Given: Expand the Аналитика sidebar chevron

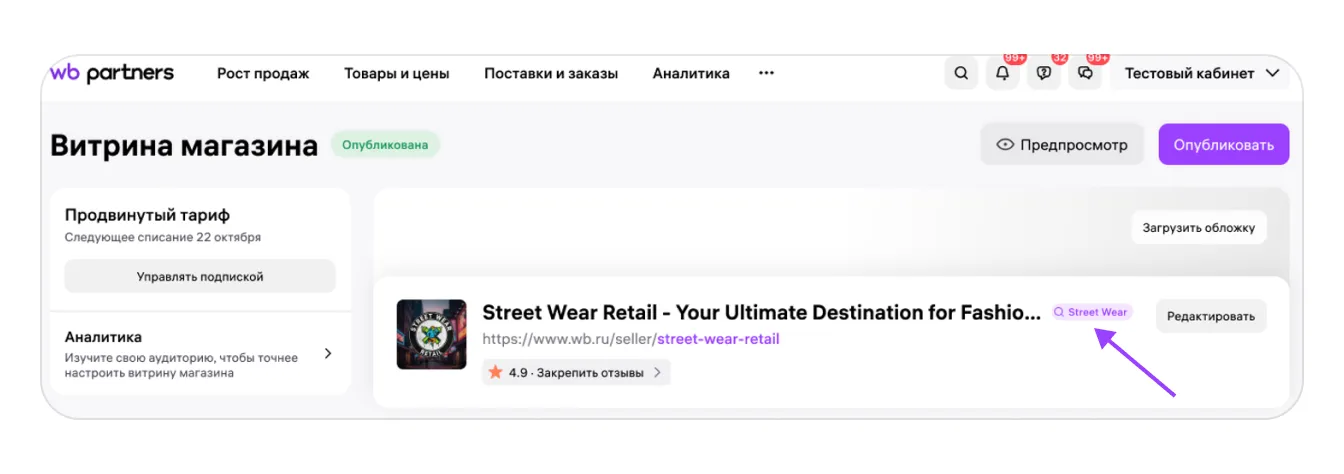Looking at the screenshot, I should click(328, 354).
